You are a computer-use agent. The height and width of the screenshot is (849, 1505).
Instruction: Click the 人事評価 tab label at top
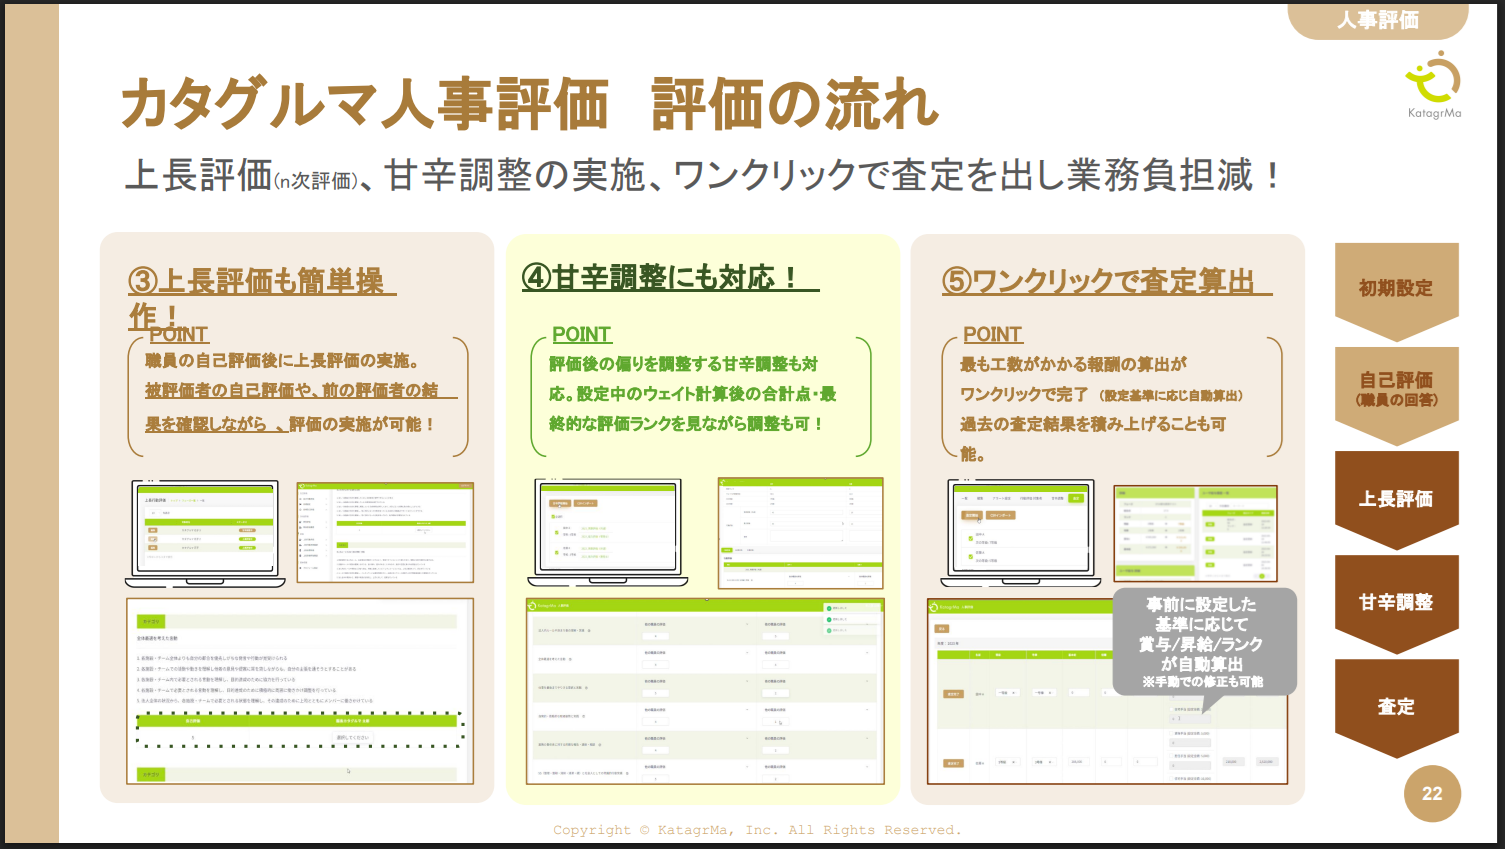coord(1377,20)
